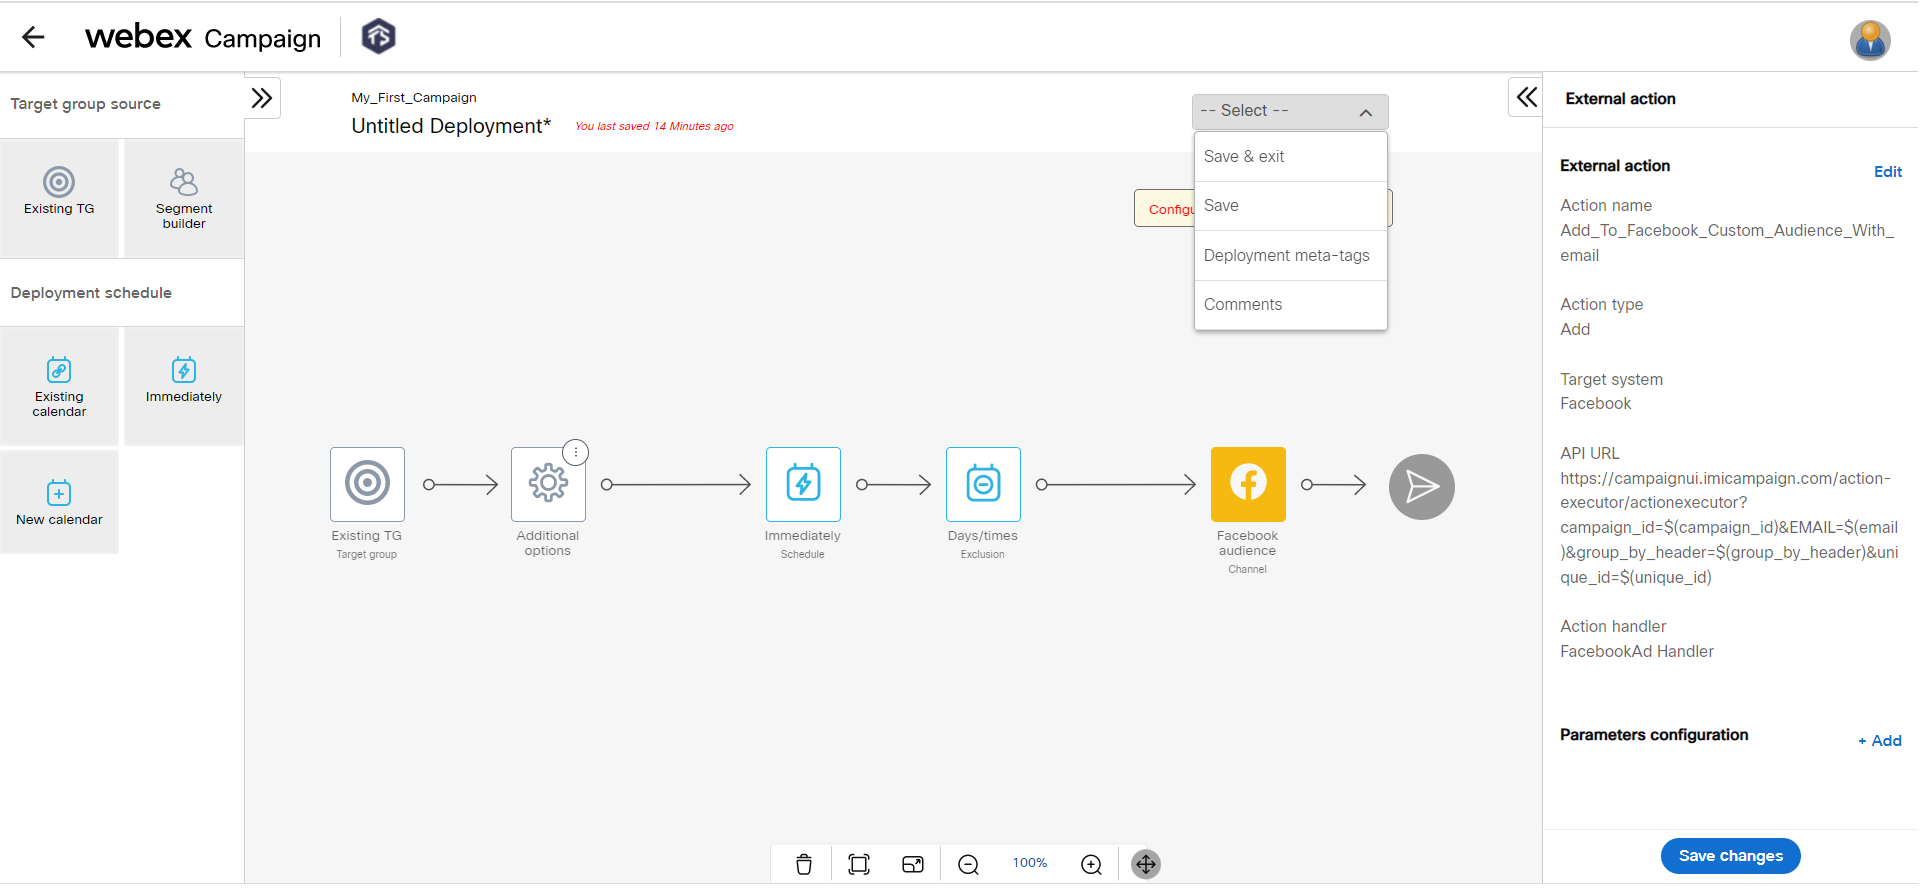Click output connector of Existing TG node

pos(429,485)
